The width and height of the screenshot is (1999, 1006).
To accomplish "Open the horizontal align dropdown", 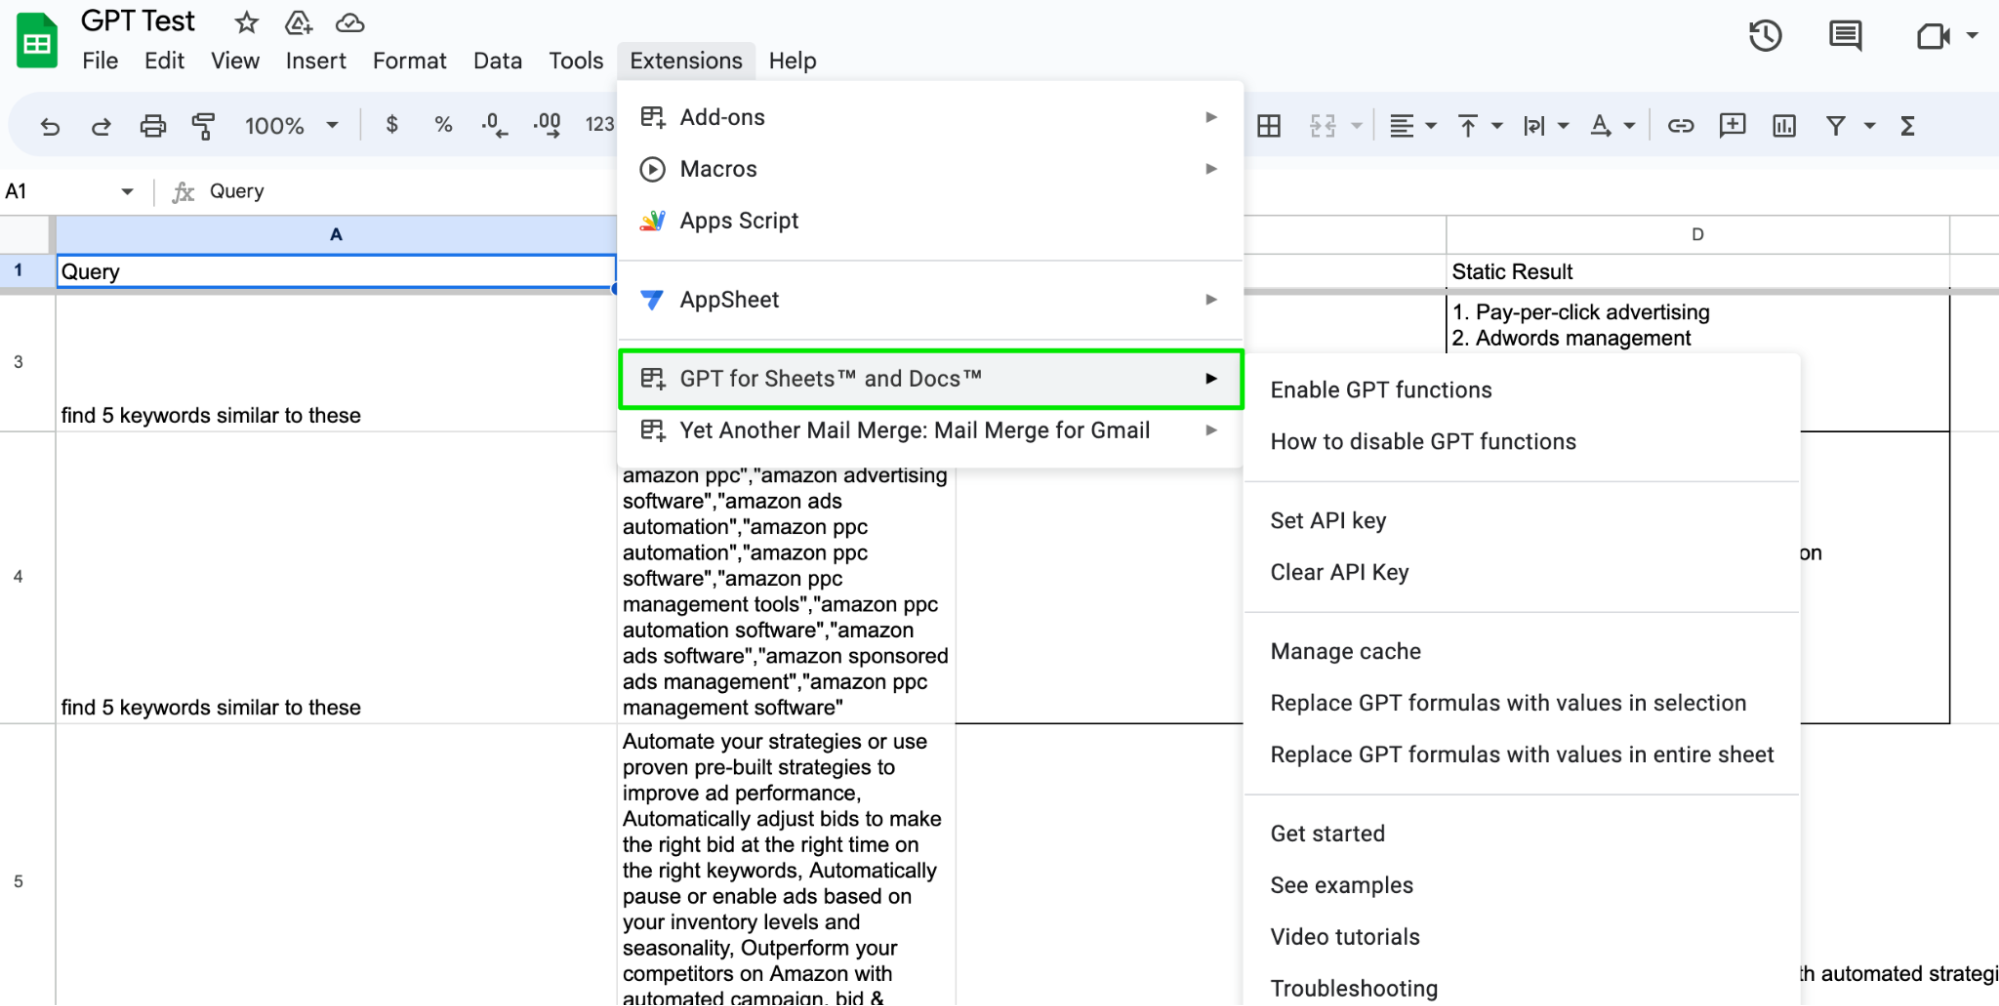I will (x=1412, y=126).
